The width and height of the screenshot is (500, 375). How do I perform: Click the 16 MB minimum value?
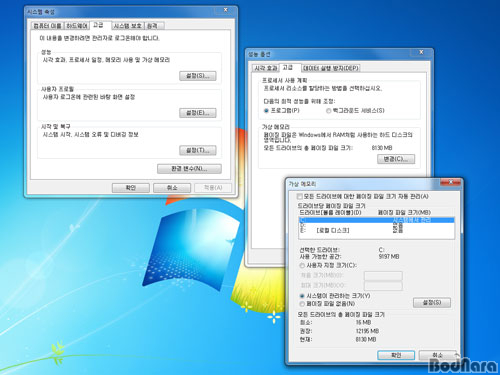tap(363, 322)
